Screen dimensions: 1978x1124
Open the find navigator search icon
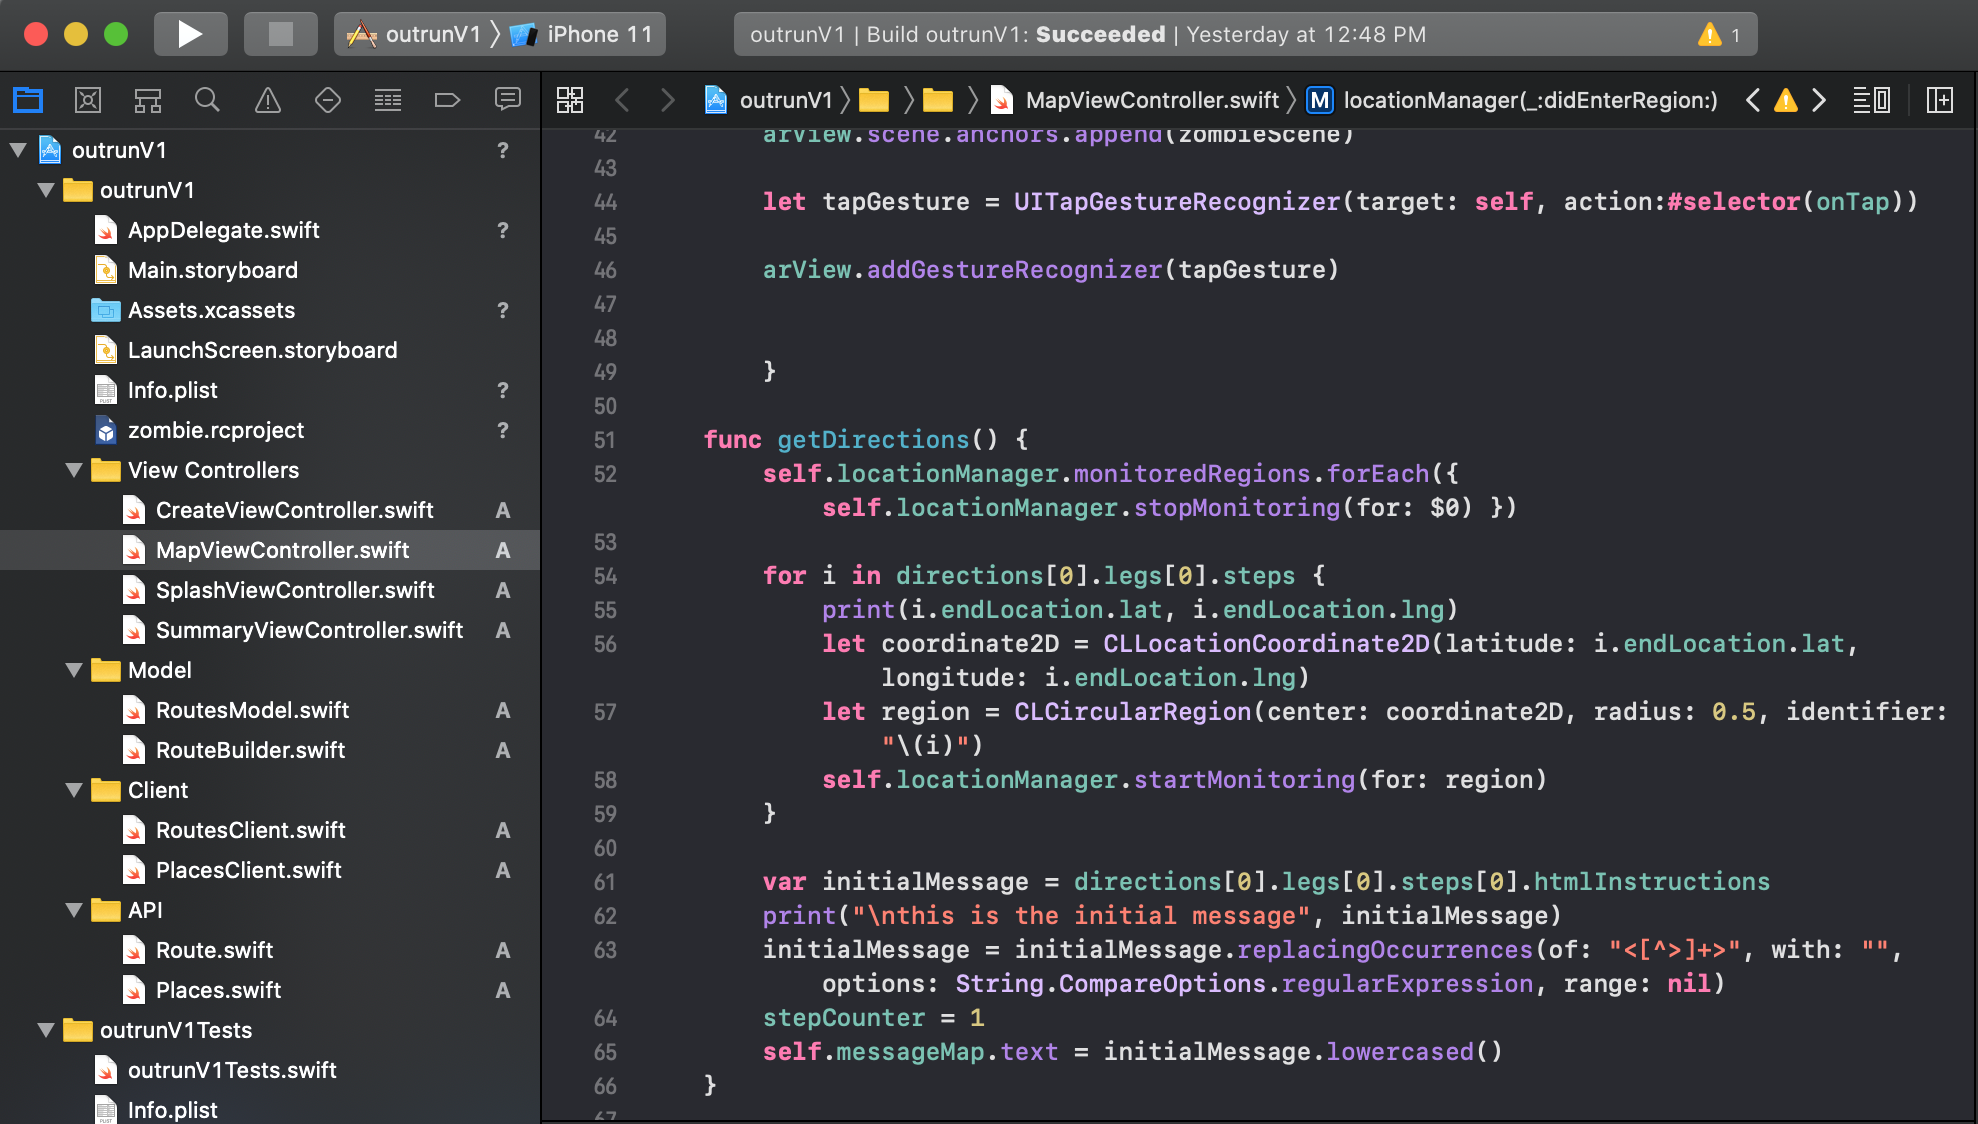point(207,100)
